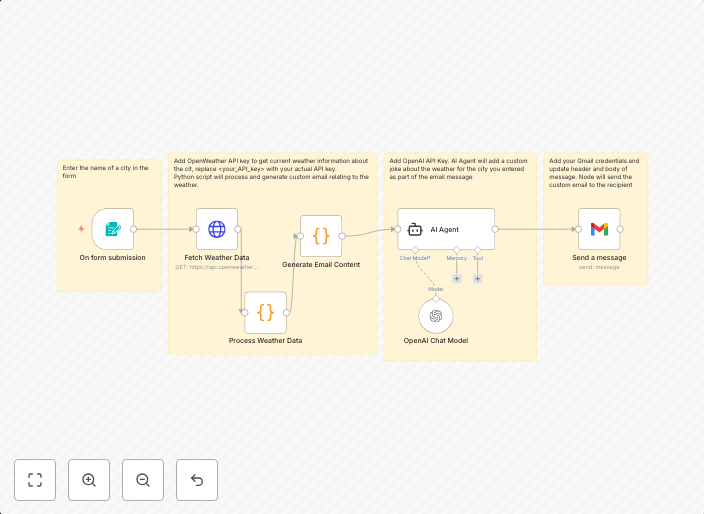Click the fit-to-view canvas button

[x=35, y=480]
